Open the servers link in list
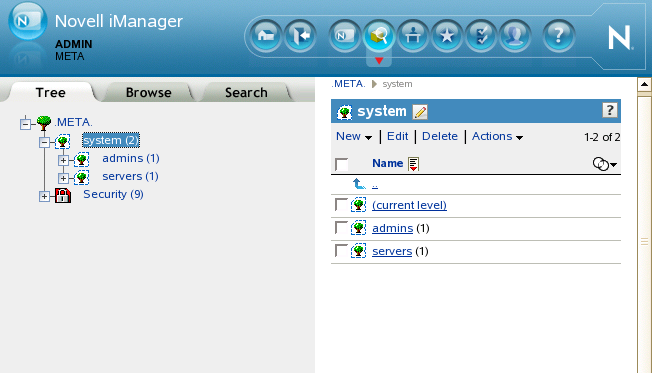This screenshot has height=373, width=652. [x=392, y=251]
